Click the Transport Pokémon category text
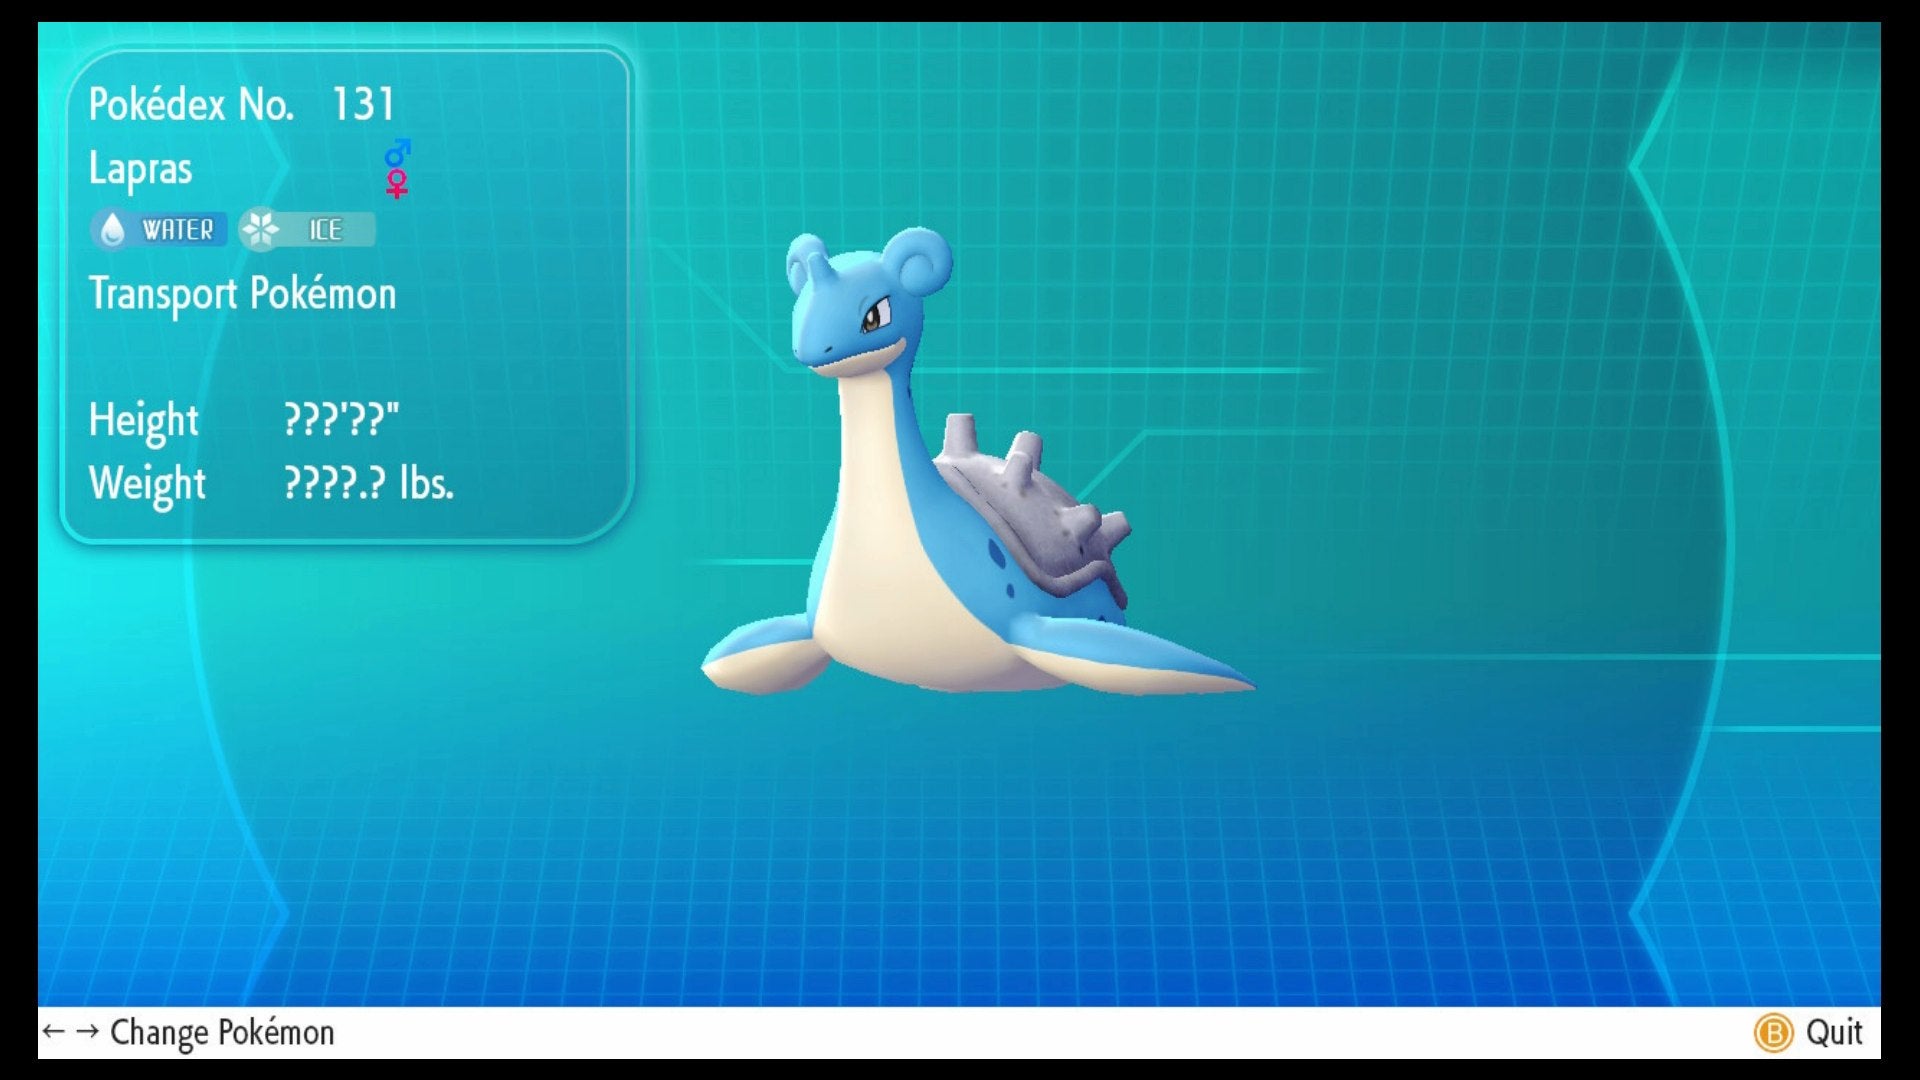Viewport: 1920px width, 1080px height. (243, 294)
